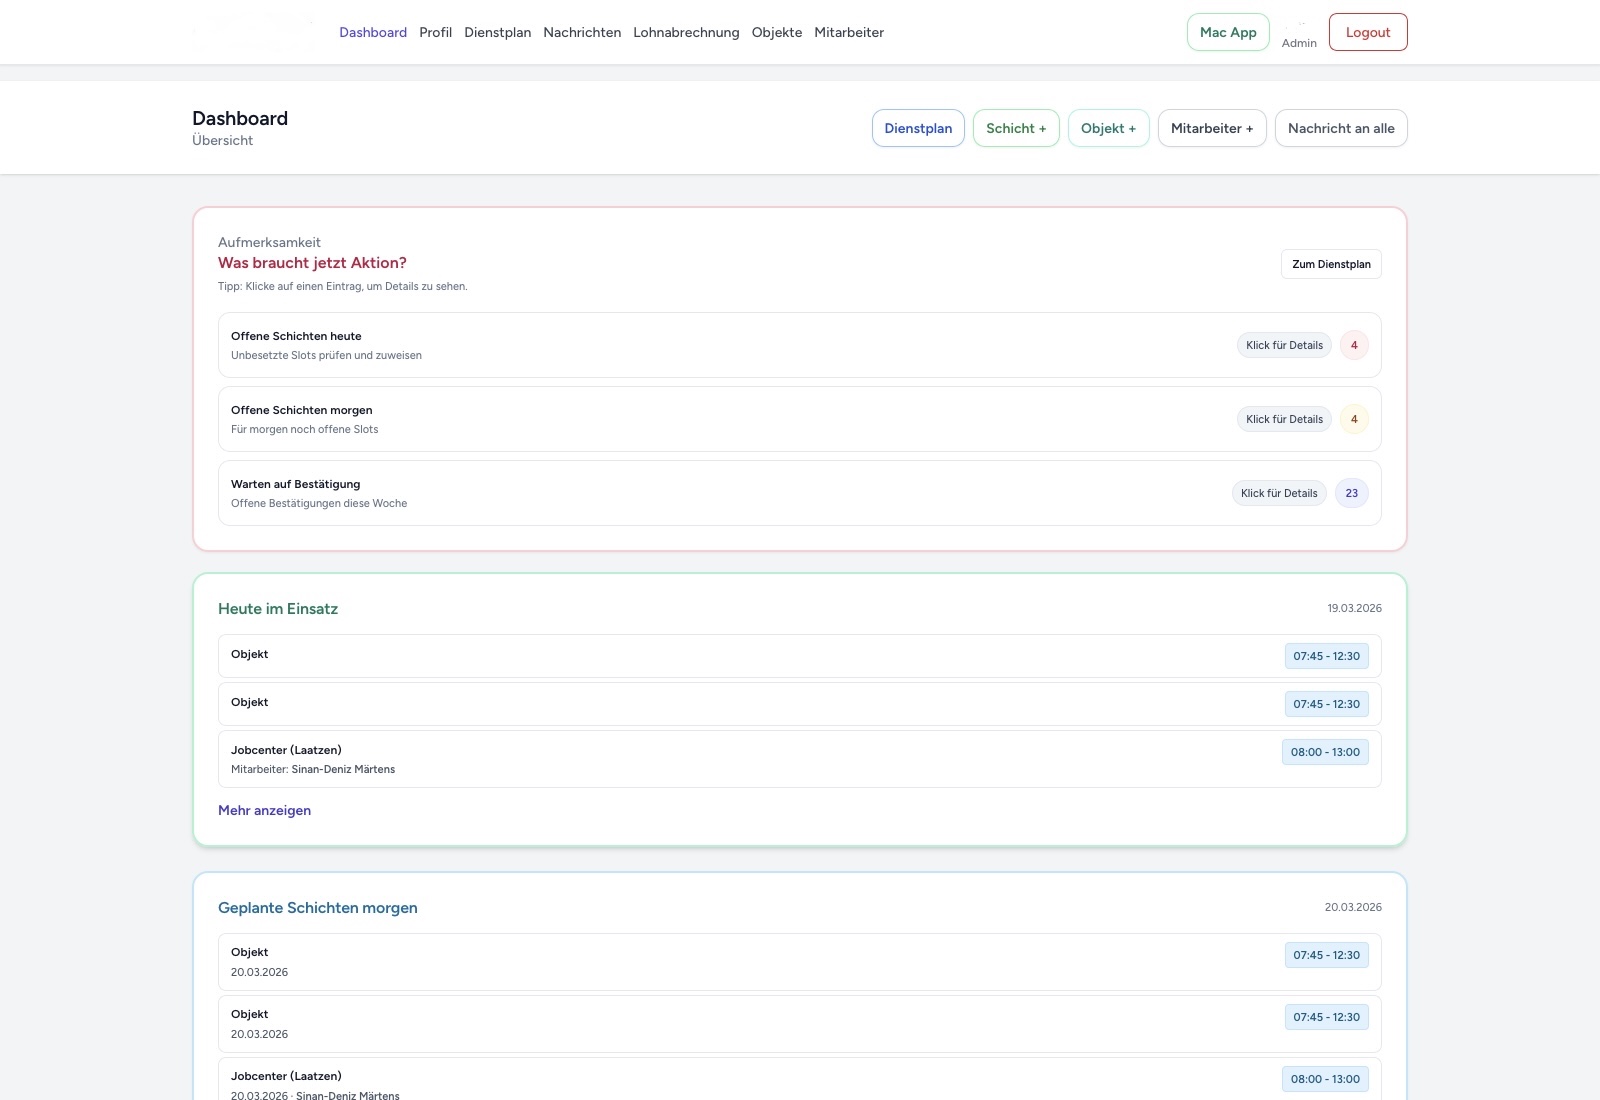Image resolution: width=1600 pixels, height=1100 pixels.
Task: Create a new shift via Schicht +
Action: pos(1015,128)
